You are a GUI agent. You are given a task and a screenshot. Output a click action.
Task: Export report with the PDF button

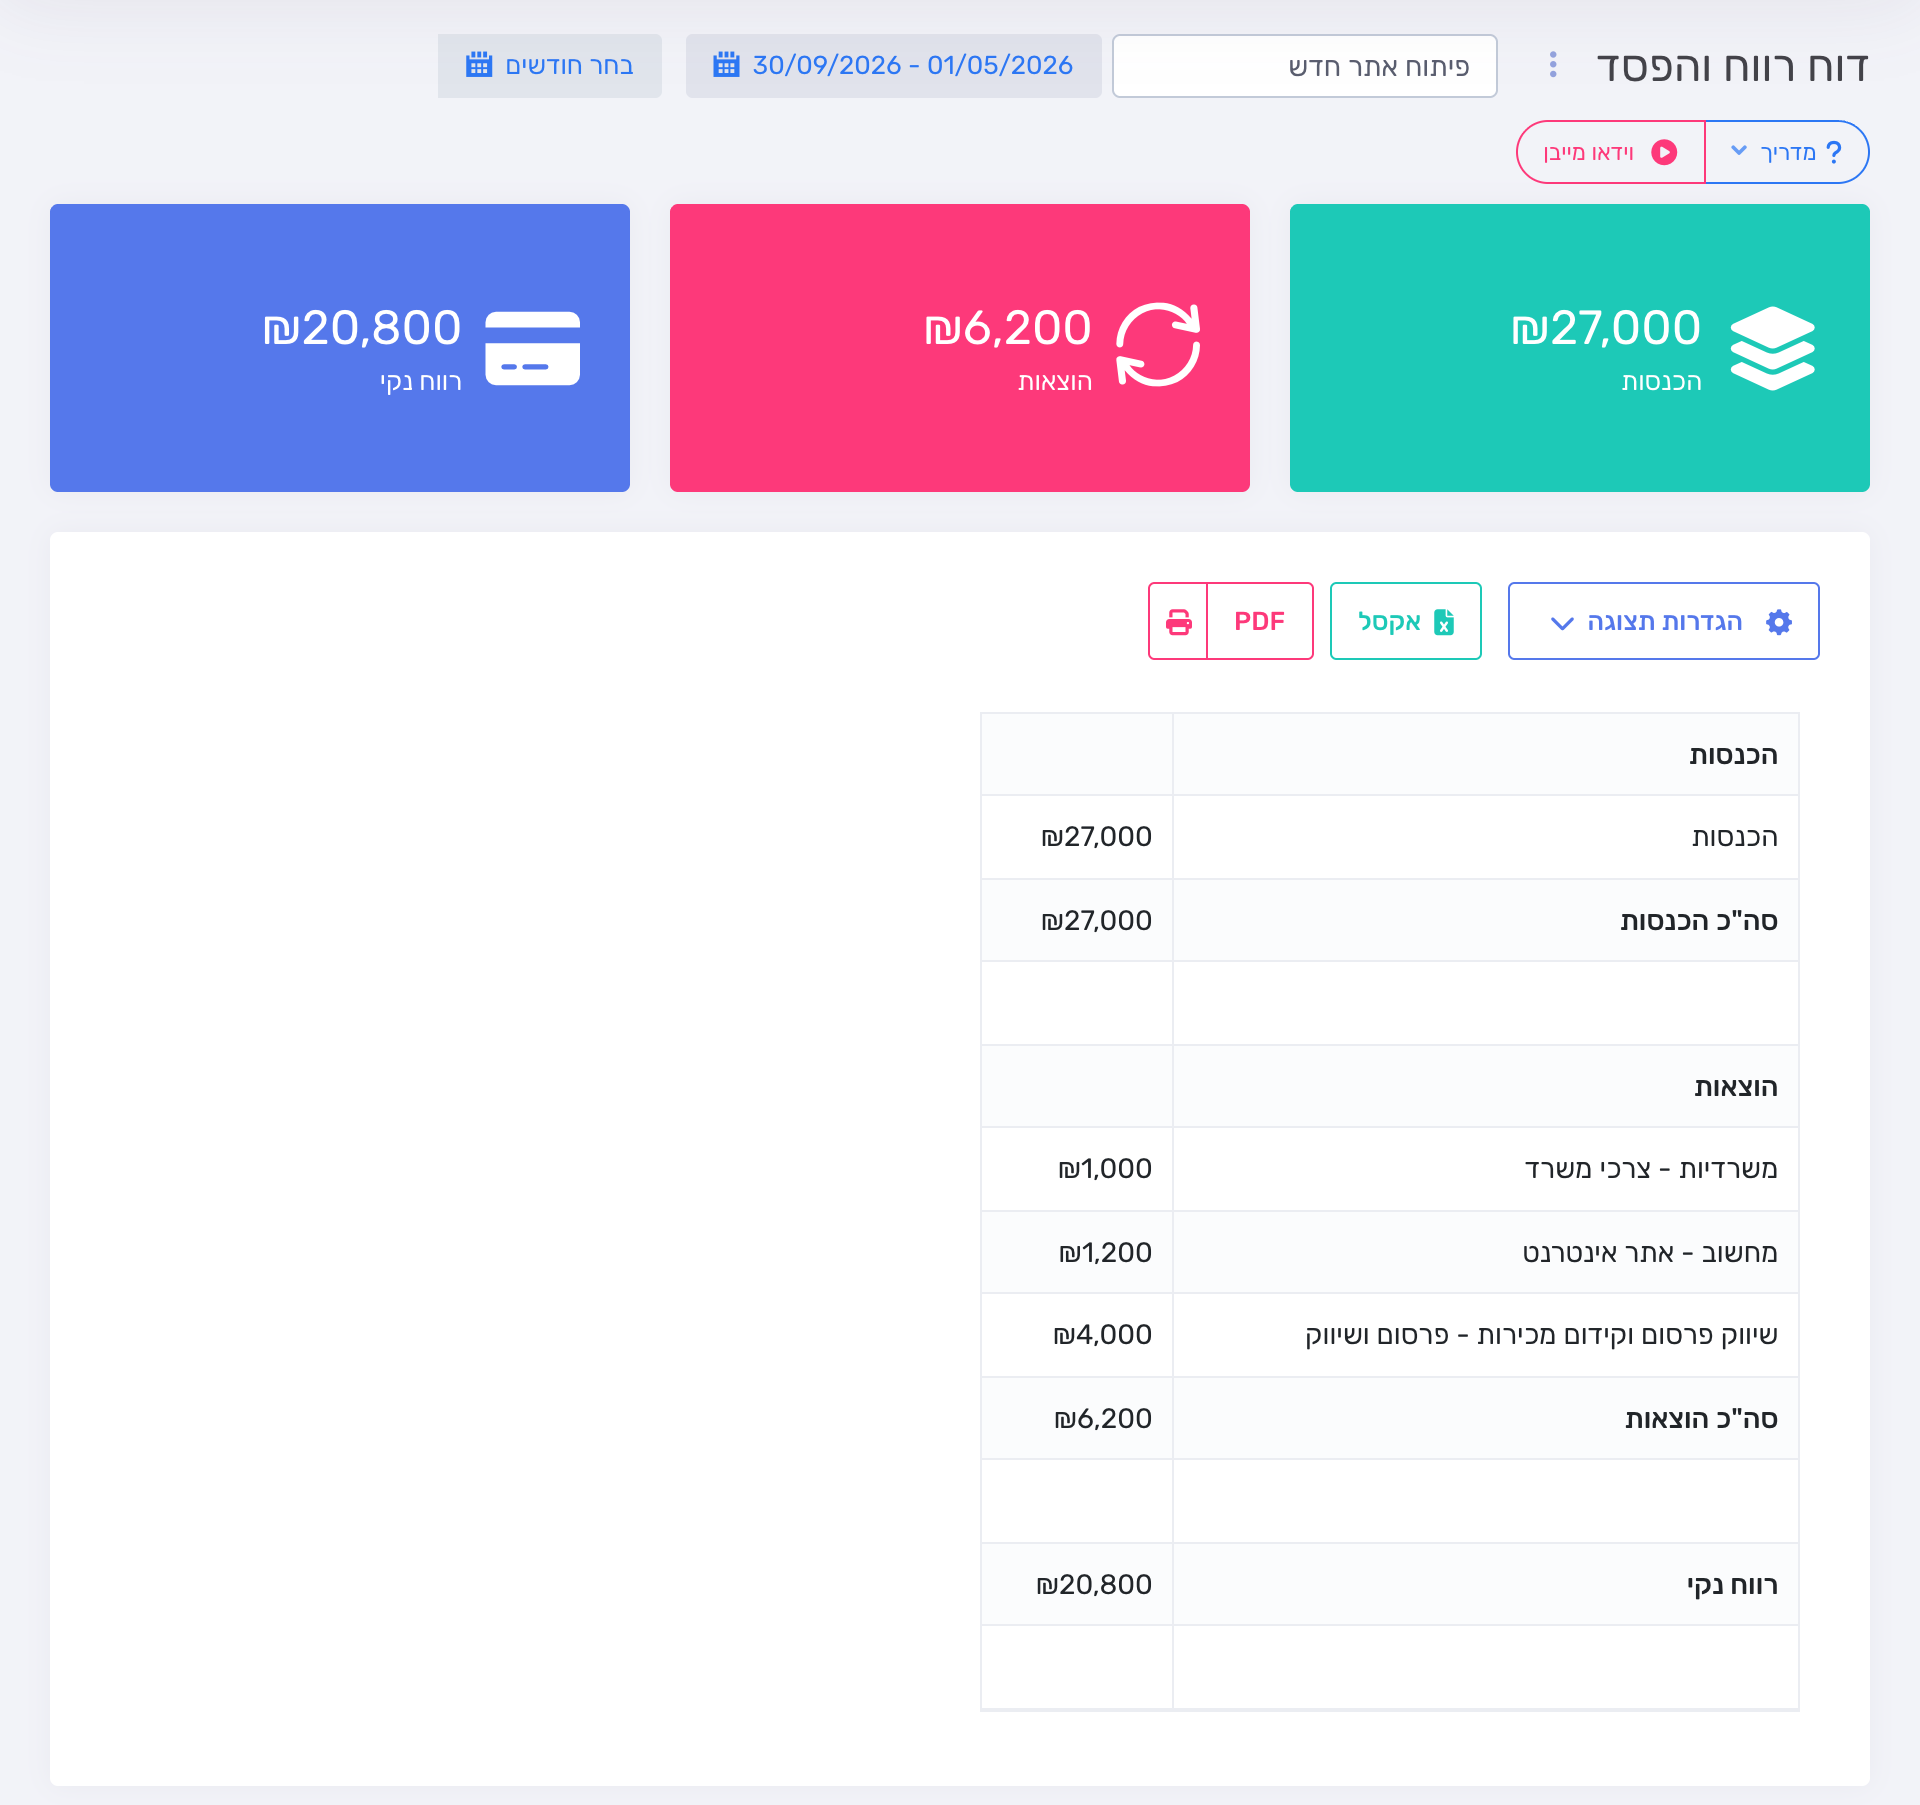coord(1260,621)
